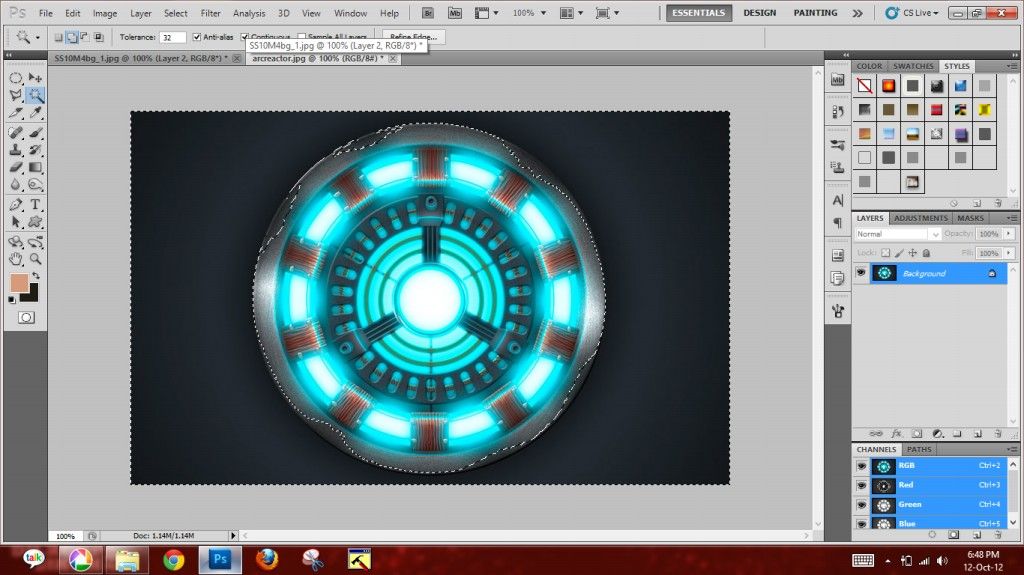Select the Eyedropper tool

tap(35, 114)
